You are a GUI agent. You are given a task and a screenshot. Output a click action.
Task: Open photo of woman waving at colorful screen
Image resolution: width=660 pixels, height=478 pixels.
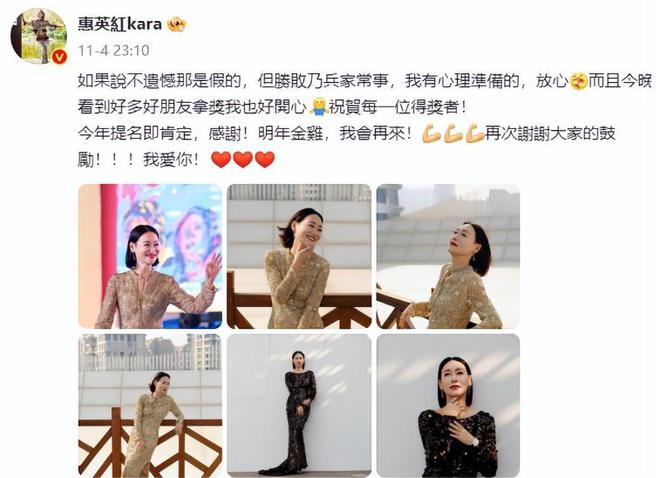tap(150, 256)
